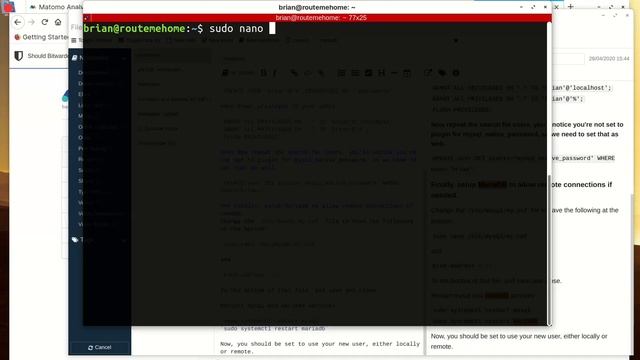Open note in external editor icon
Screen dimensions: 640x360
[428, 73]
